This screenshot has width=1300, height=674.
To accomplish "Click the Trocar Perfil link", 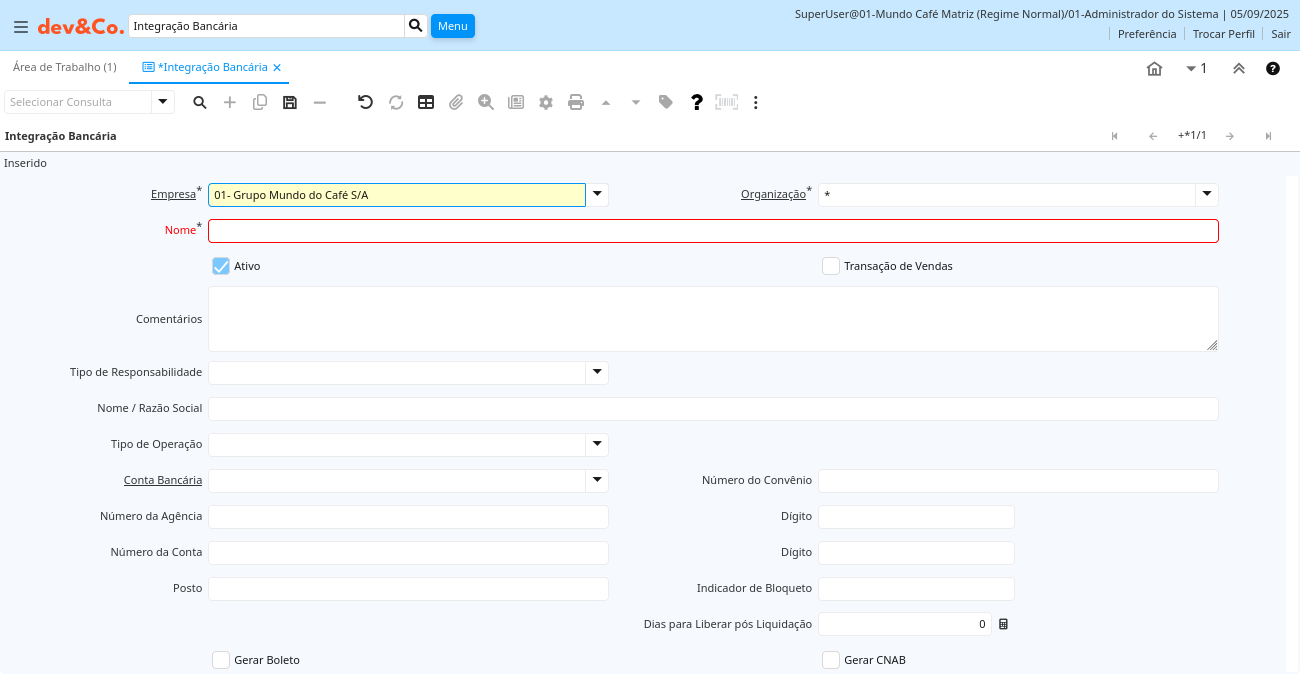I will (x=1223, y=34).
